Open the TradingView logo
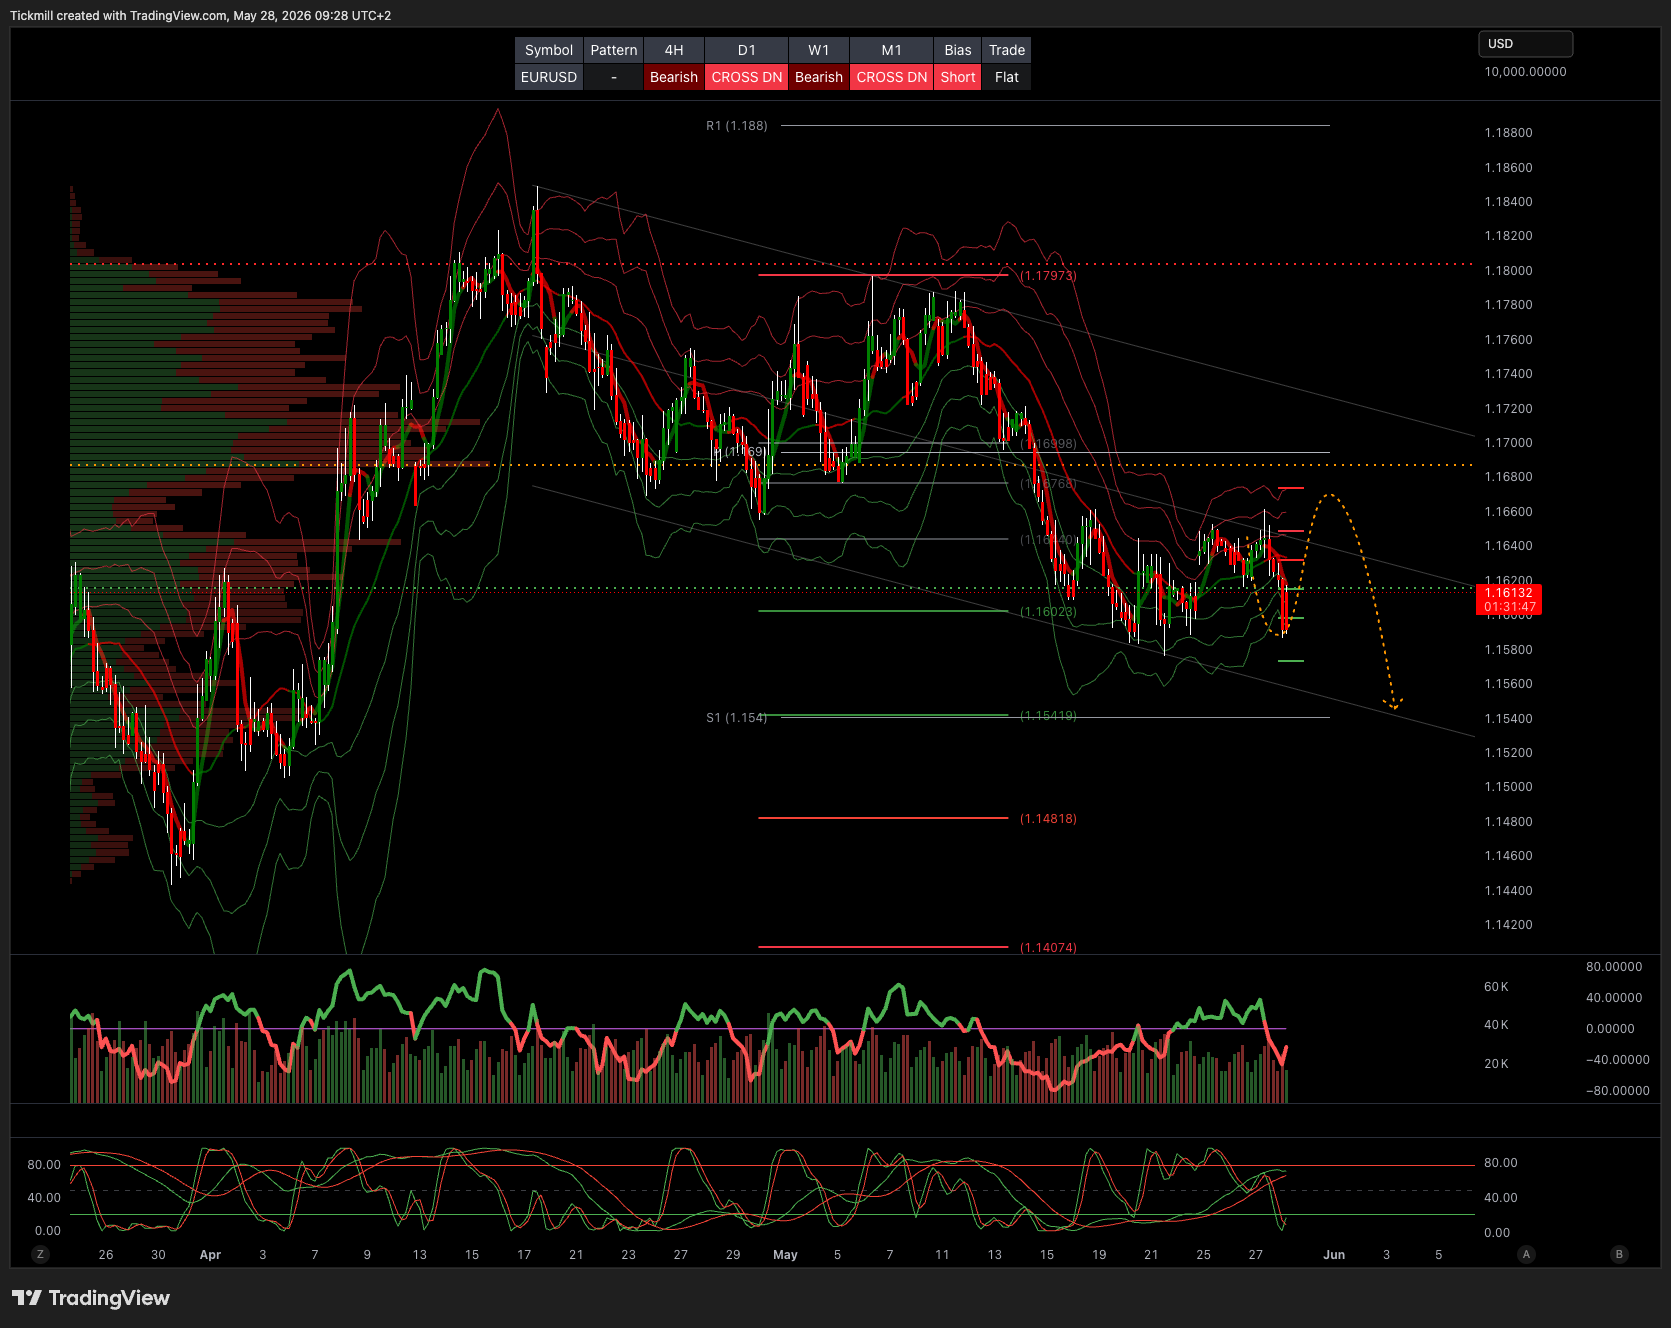The height and width of the screenshot is (1328, 1671). pyautogui.click(x=91, y=1298)
